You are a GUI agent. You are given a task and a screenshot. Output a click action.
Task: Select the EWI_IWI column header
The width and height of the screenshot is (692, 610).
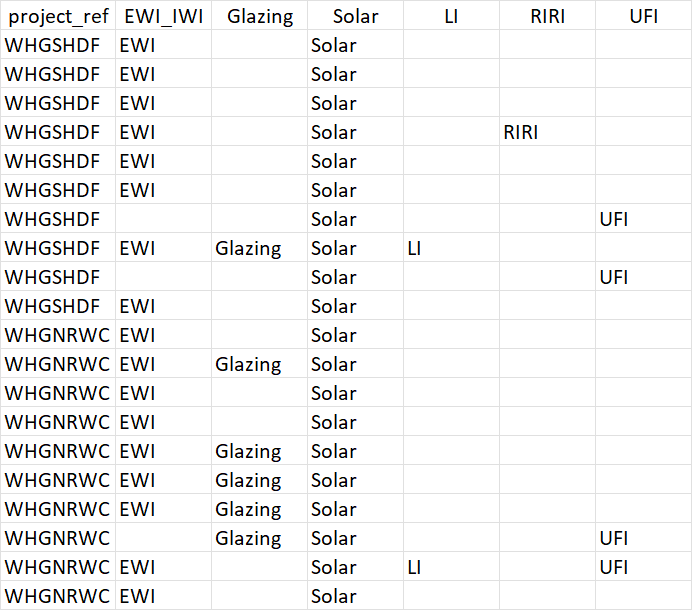pos(163,16)
